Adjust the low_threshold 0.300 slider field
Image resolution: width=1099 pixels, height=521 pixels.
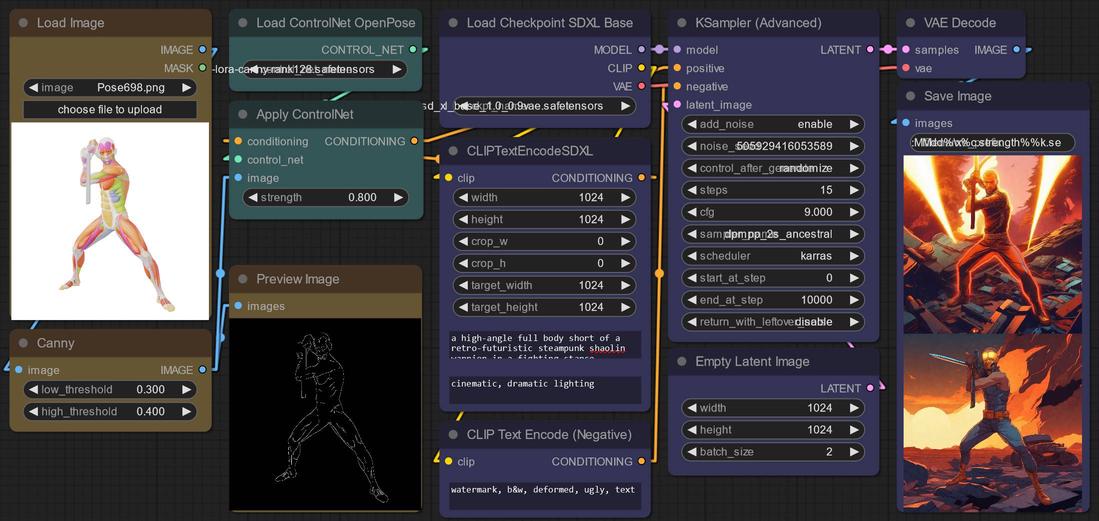[x=109, y=389]
